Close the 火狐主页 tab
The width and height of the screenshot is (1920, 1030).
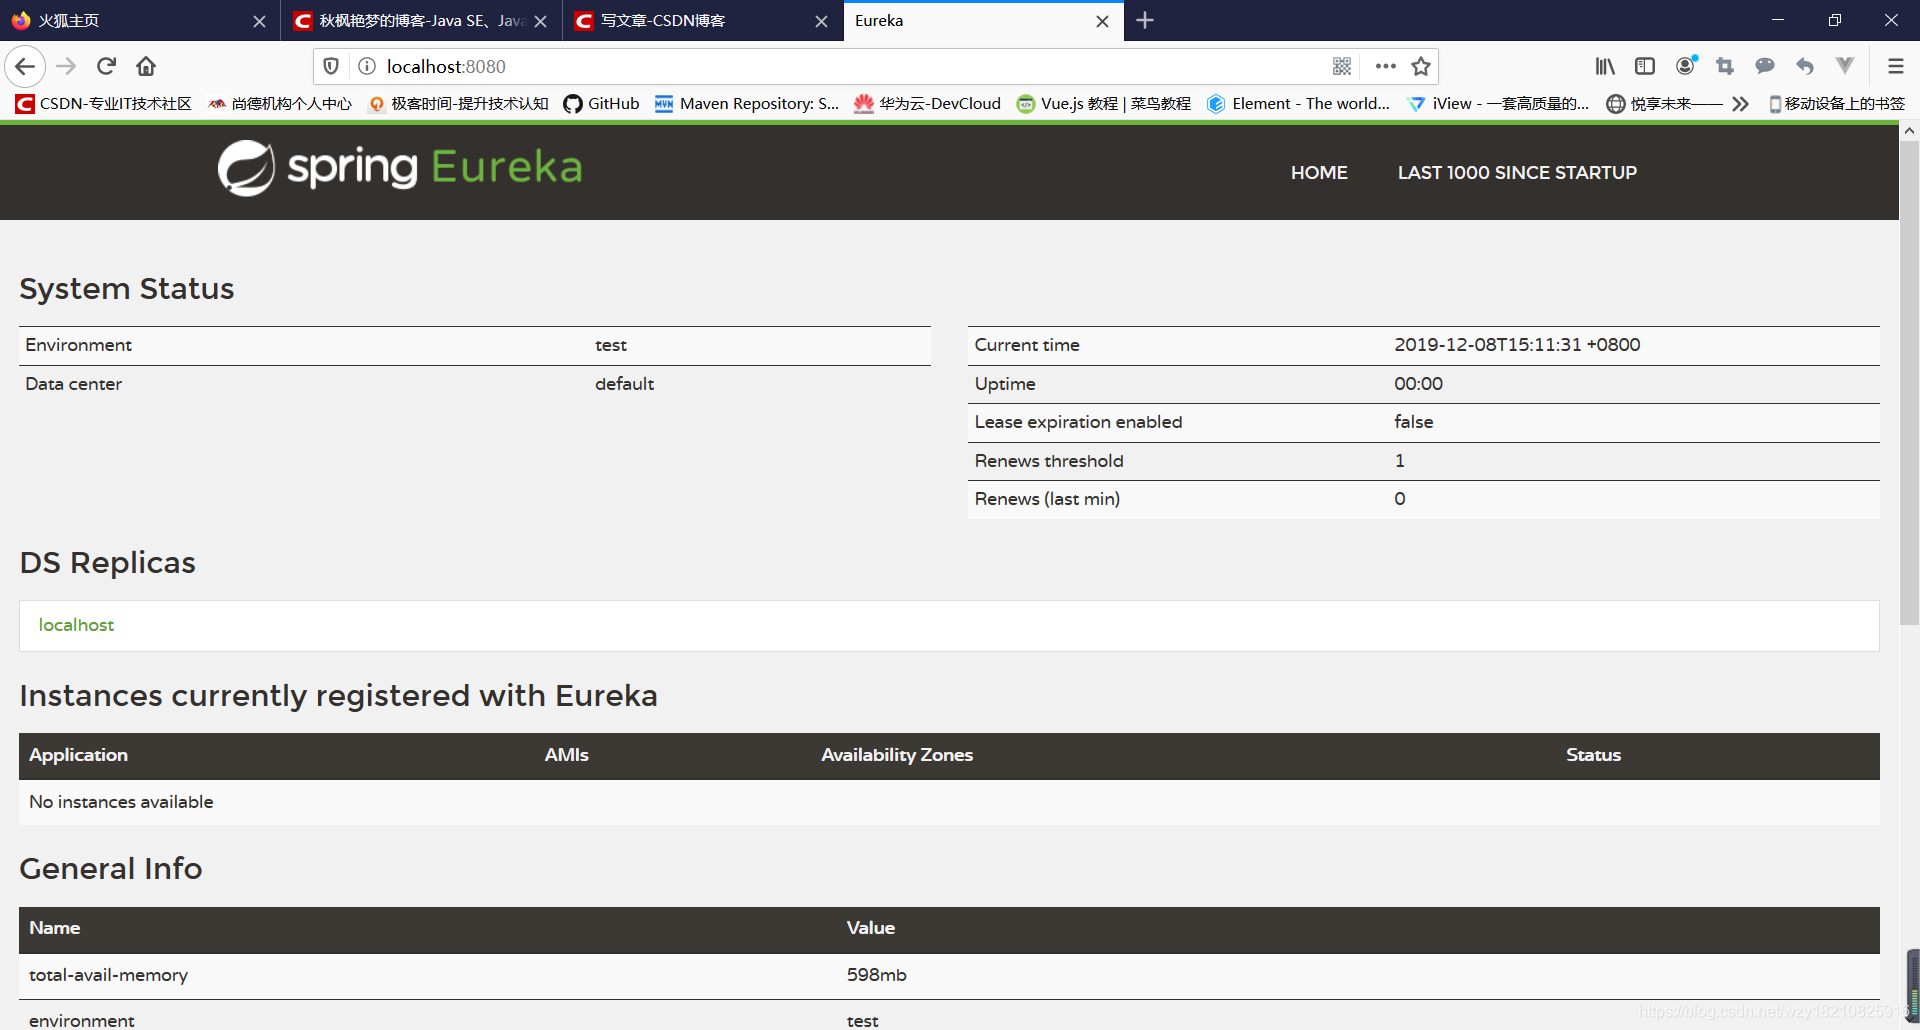click(x=259, y=21)
